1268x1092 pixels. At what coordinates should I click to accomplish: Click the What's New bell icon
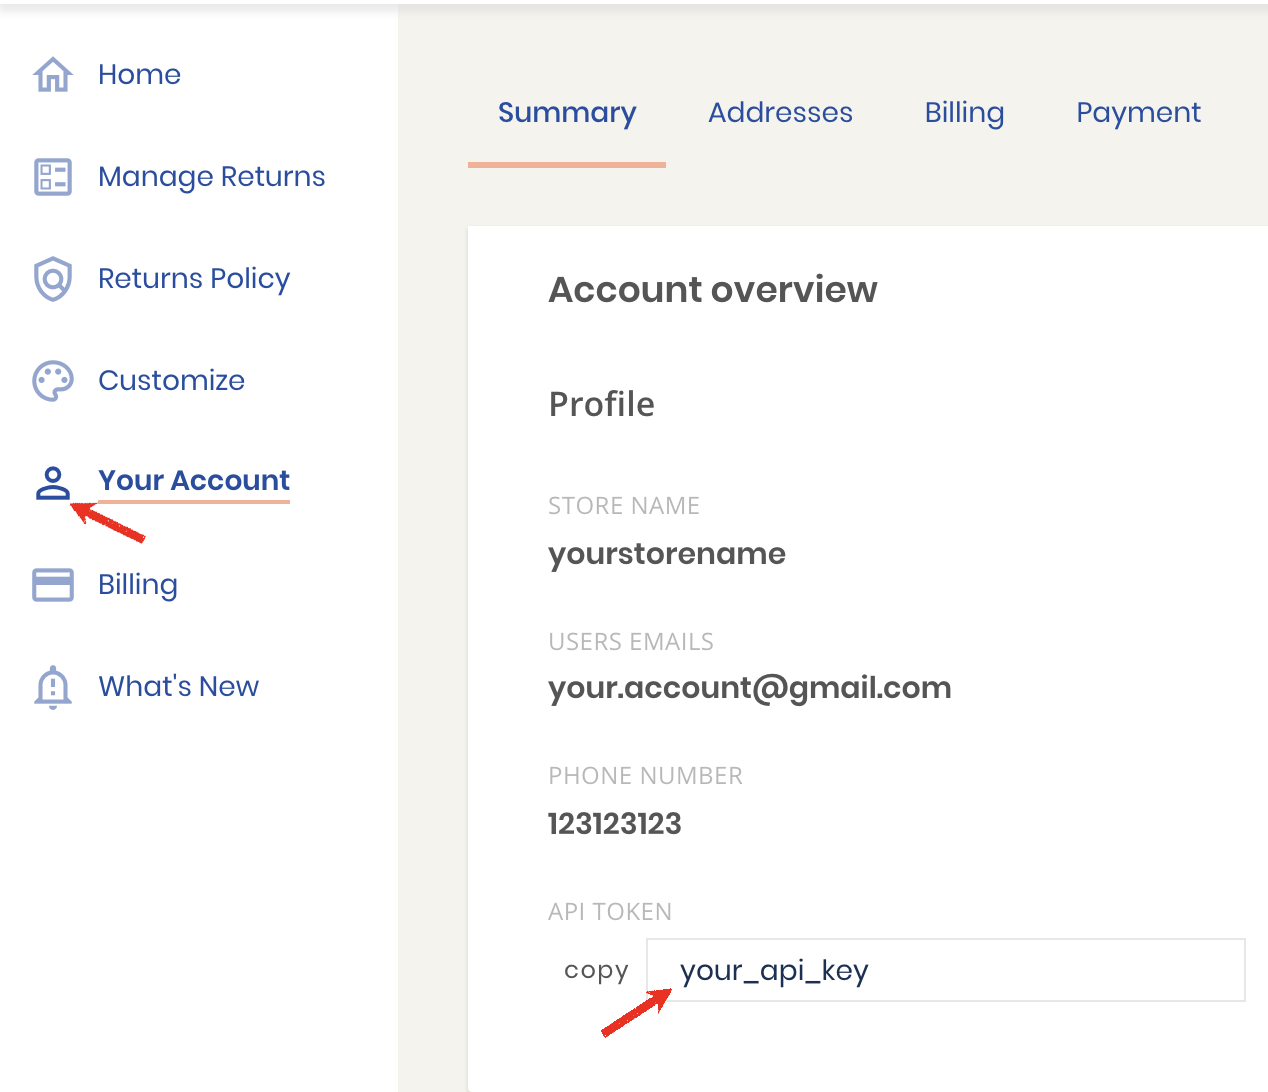coord(53,687)
